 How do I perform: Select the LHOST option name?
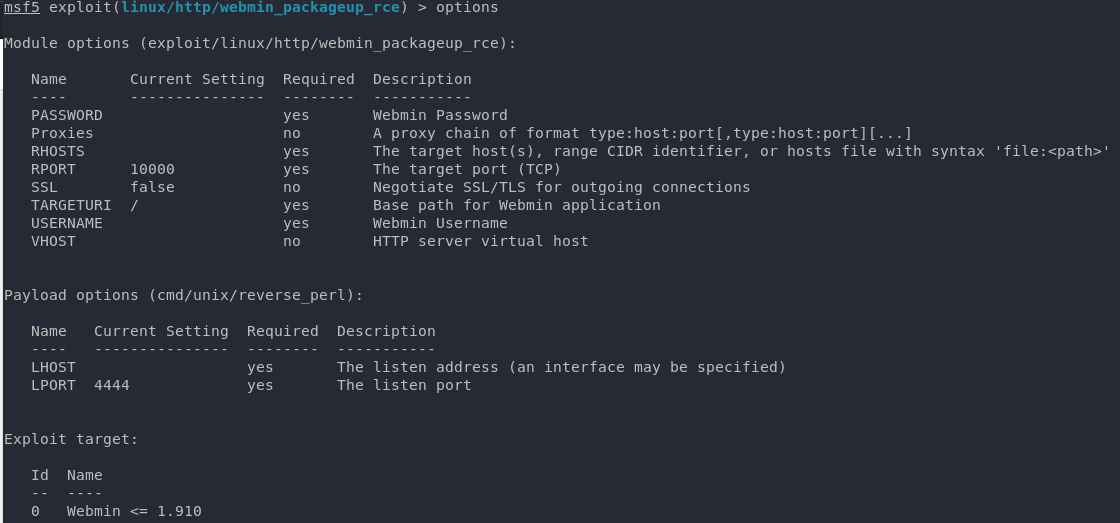[53, 367]
